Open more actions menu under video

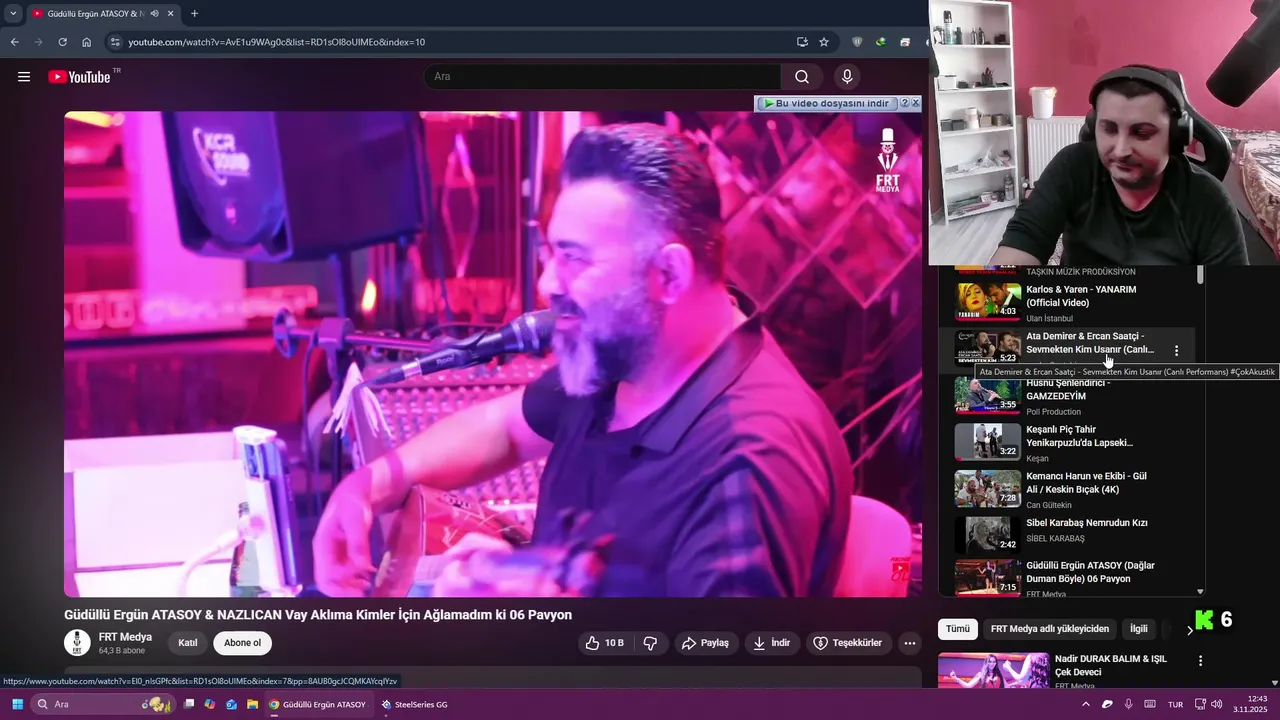pyautogui.click(x=909, y=643)
